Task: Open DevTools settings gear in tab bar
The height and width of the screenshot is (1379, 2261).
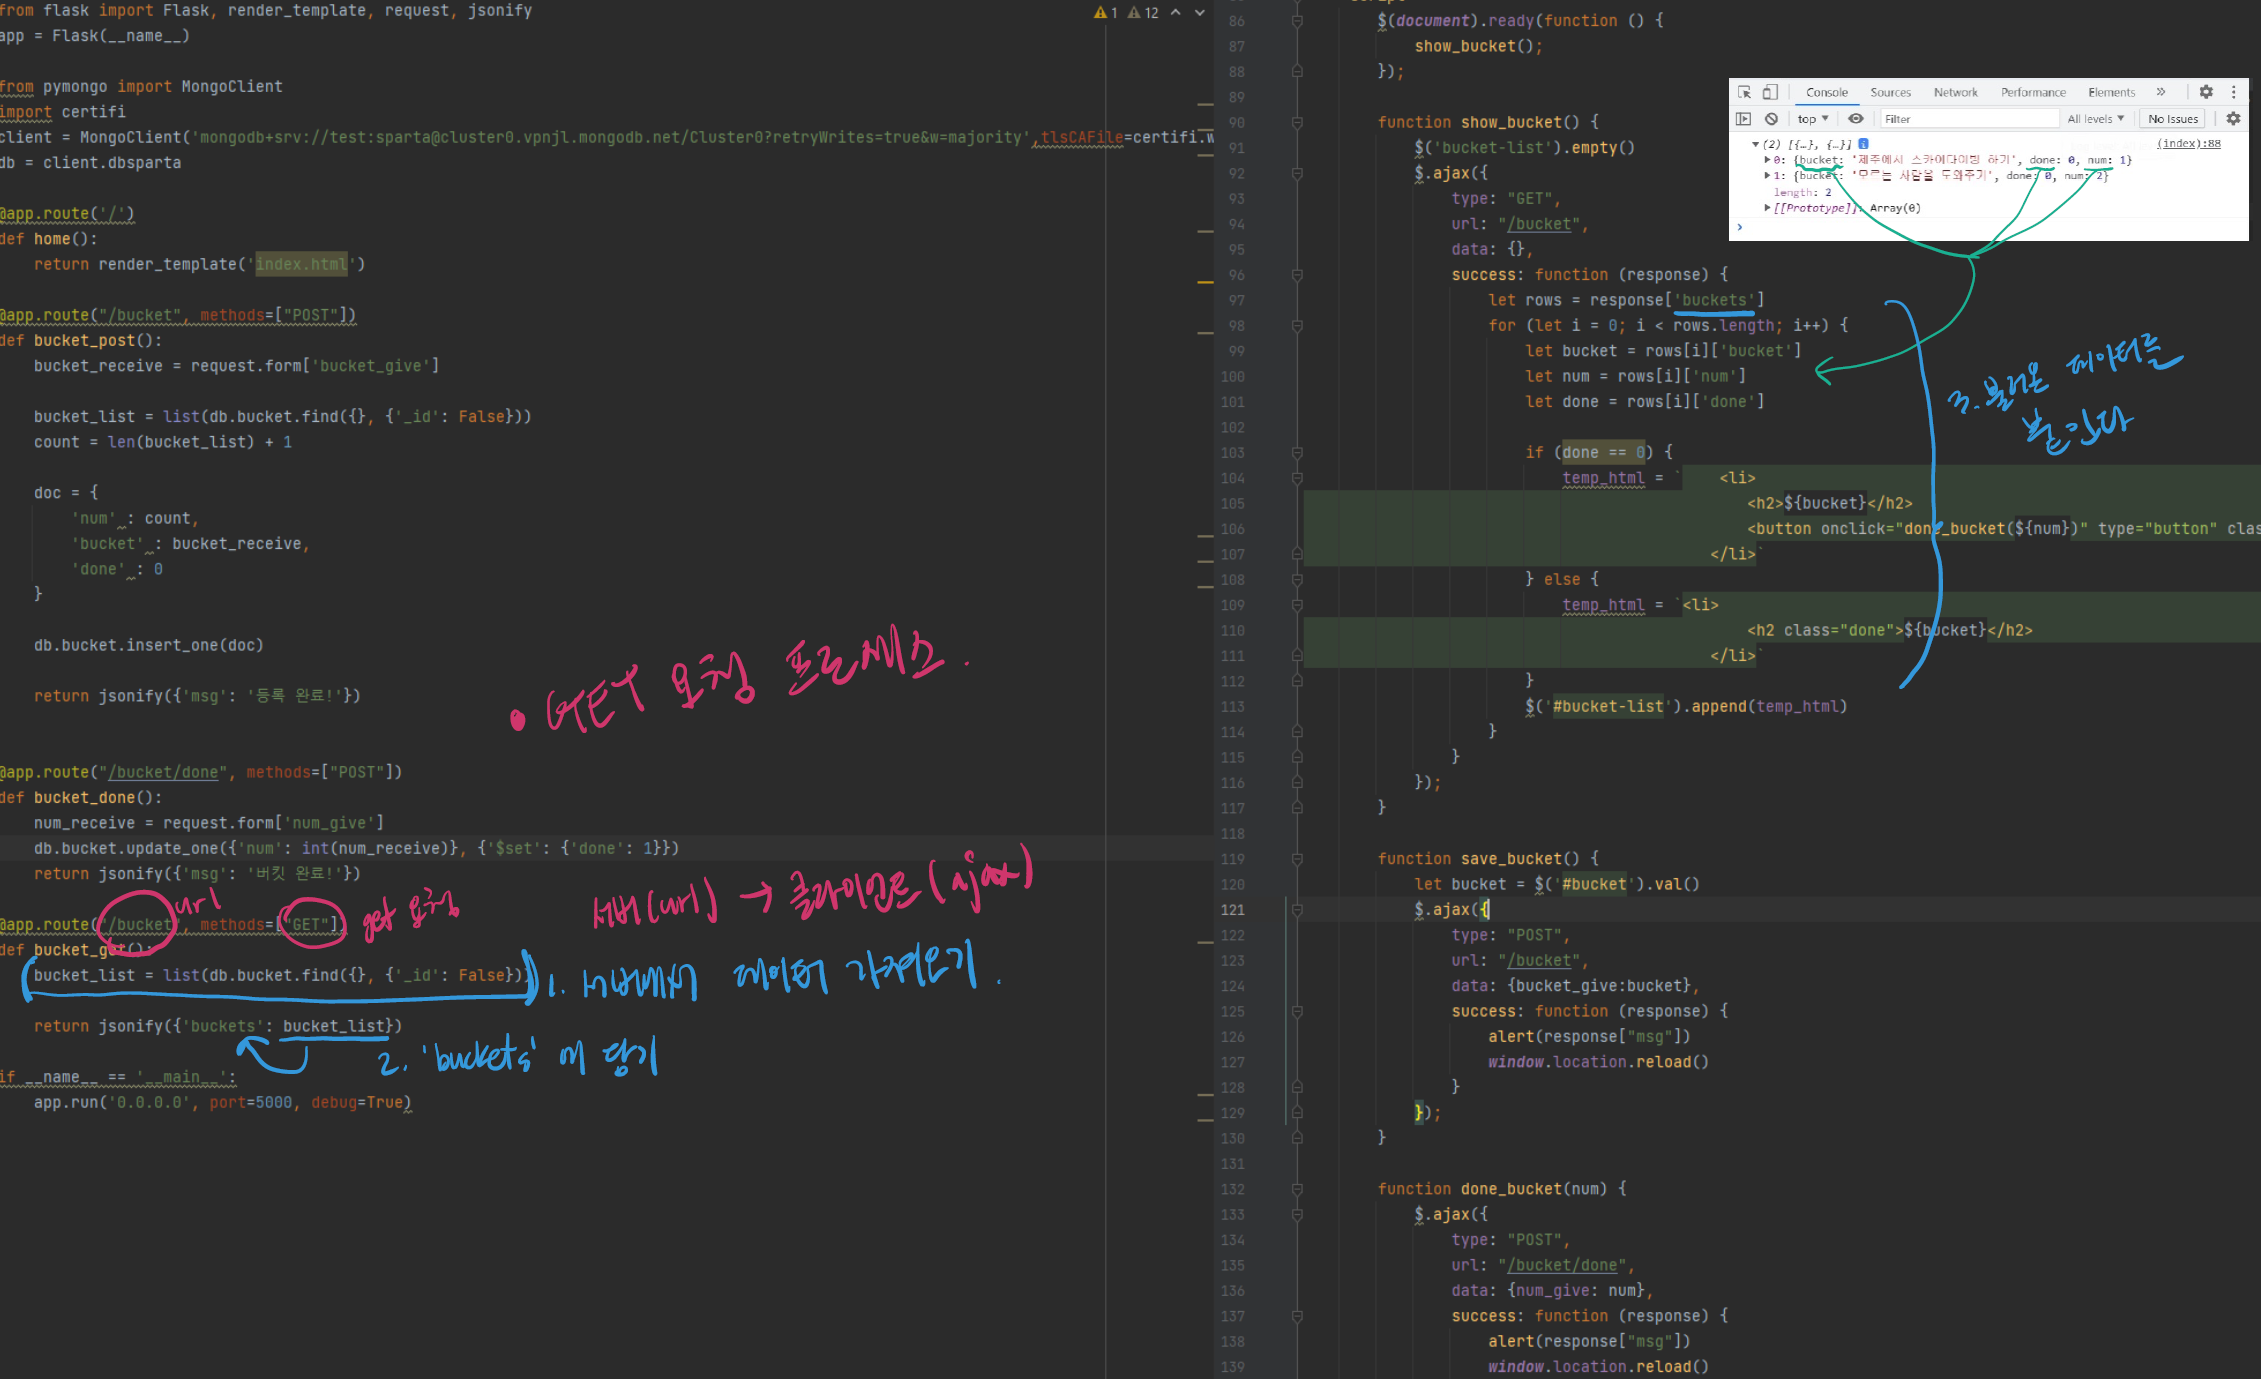Action: coord(2206,92)
